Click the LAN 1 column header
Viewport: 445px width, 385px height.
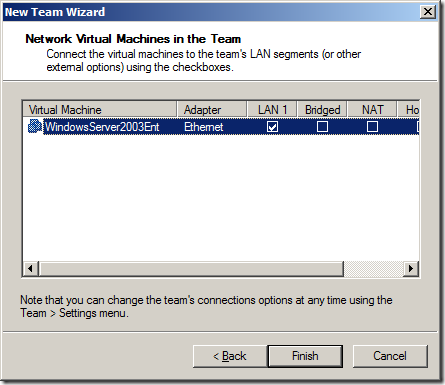272,109
